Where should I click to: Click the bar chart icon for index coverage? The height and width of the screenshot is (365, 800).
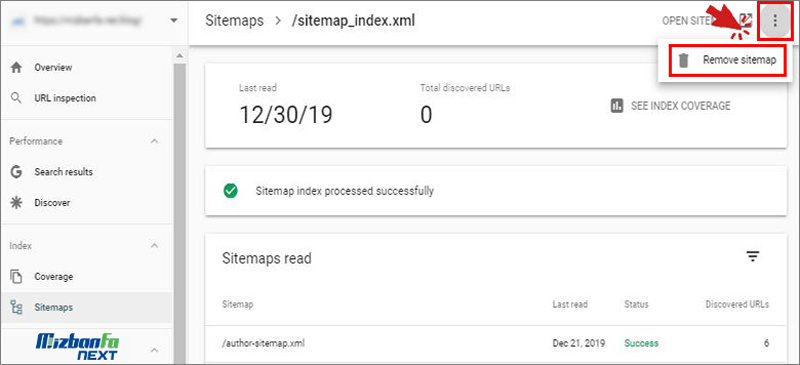617,106
